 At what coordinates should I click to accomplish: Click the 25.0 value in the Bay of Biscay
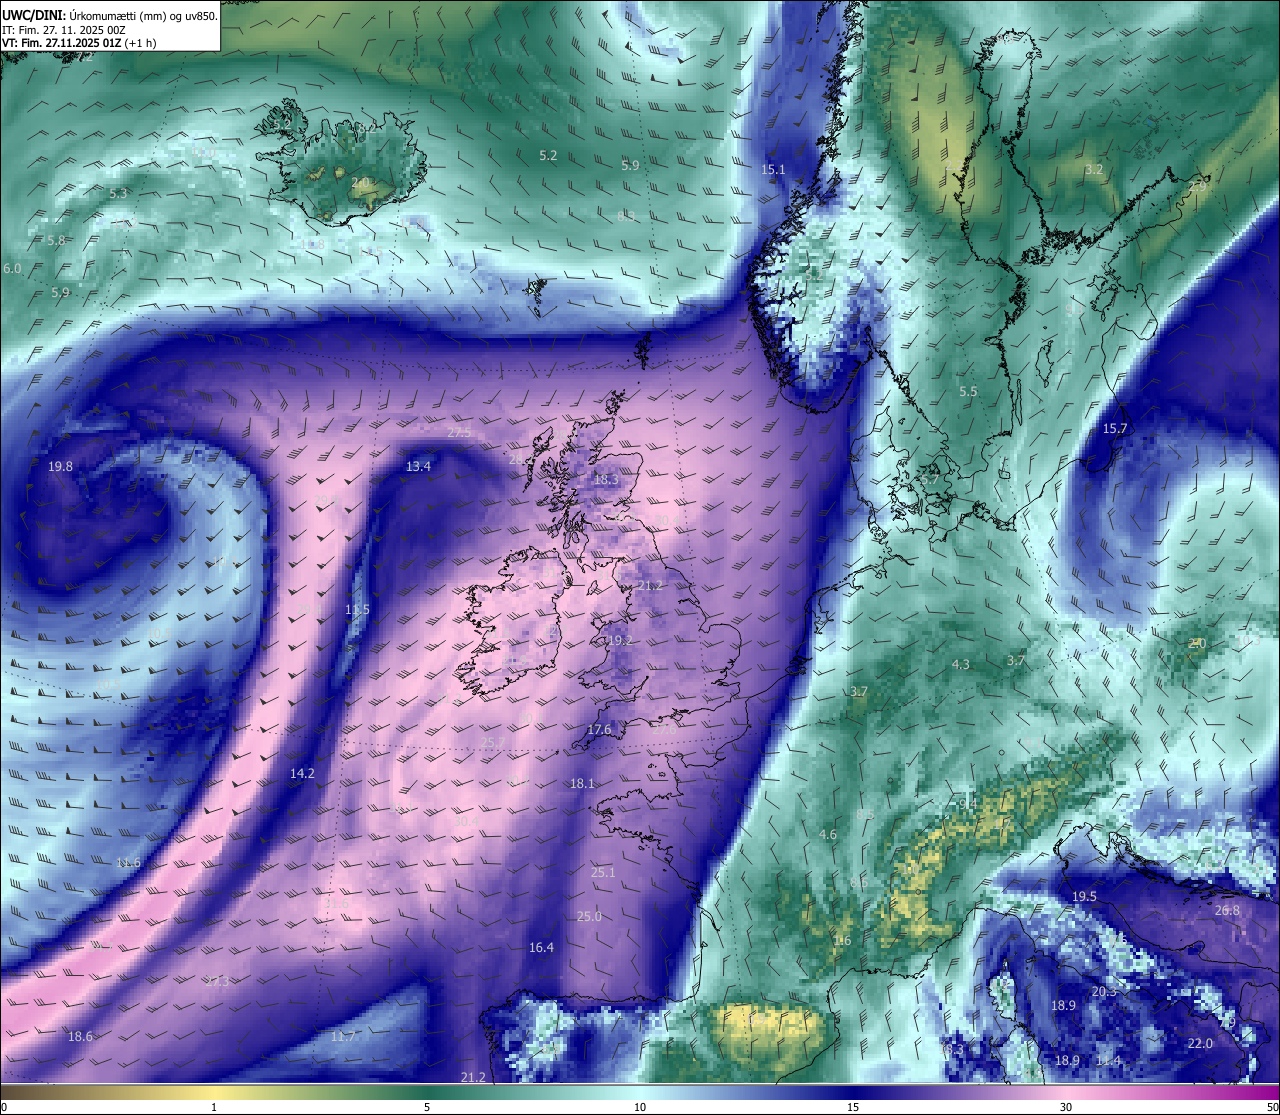pos(589,917)
